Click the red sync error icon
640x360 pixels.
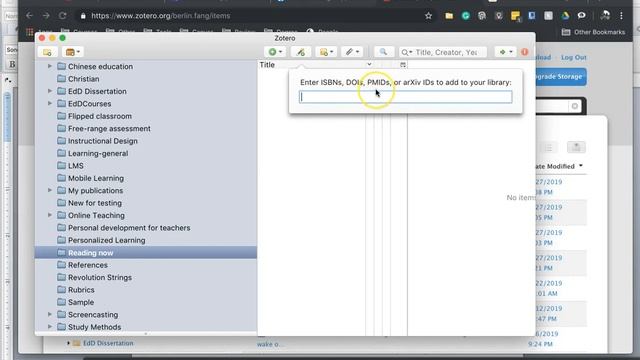pyautogui.click(x=524, y=52)
